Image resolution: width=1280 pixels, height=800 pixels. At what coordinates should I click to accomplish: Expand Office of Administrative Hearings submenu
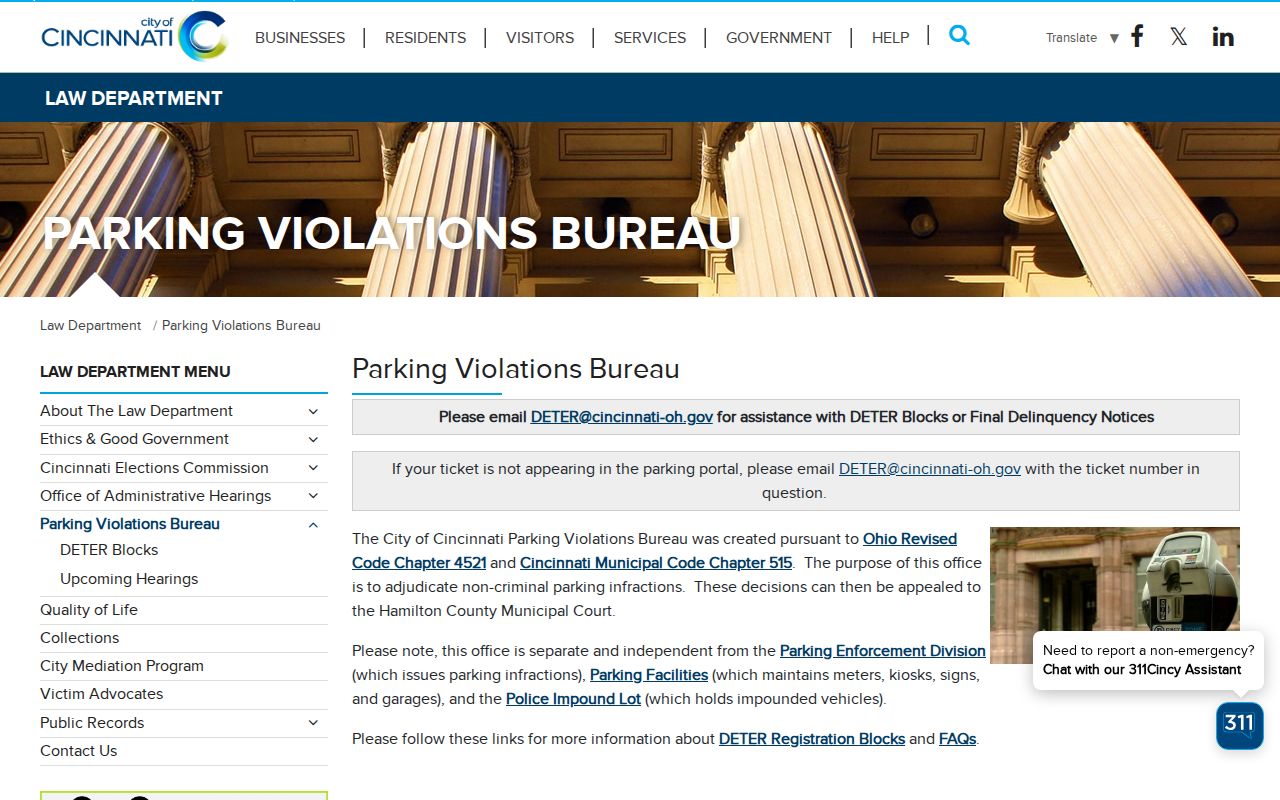pyautogui.click(x=313, y=496)
